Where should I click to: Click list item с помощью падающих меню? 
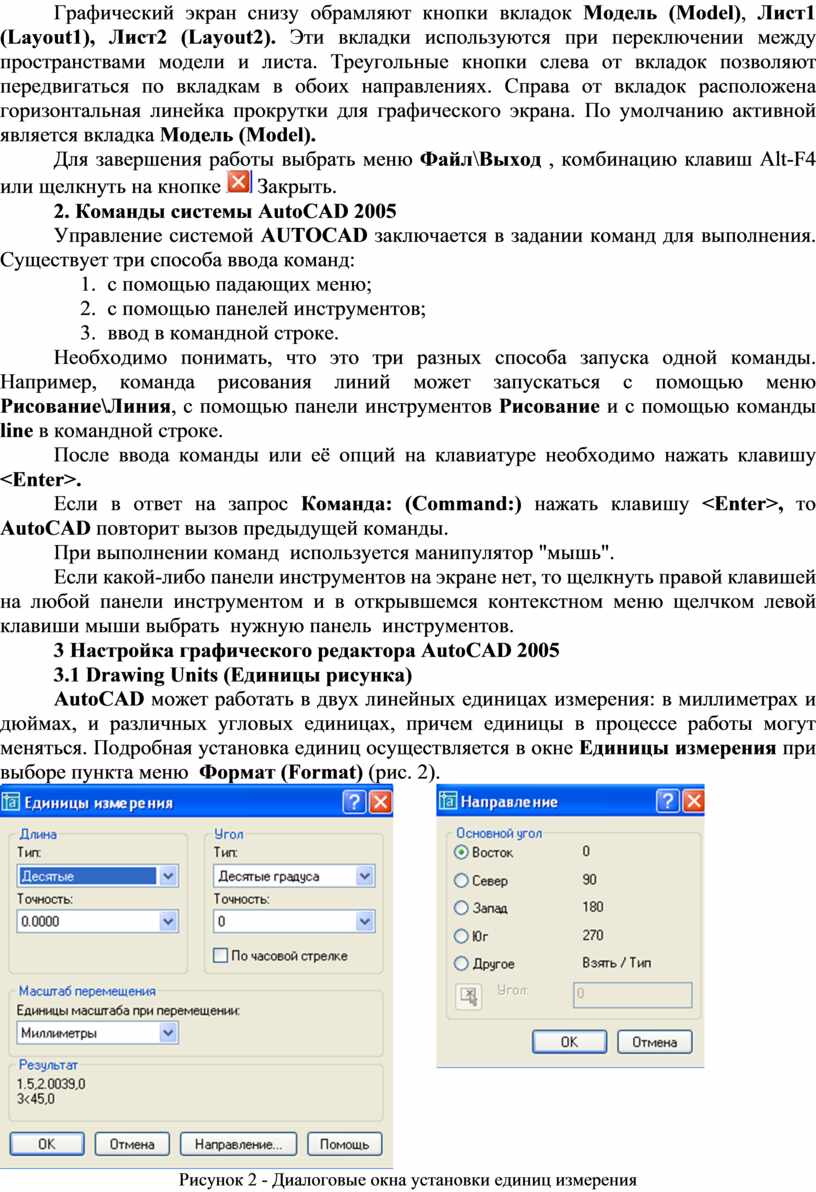(239, 284)
